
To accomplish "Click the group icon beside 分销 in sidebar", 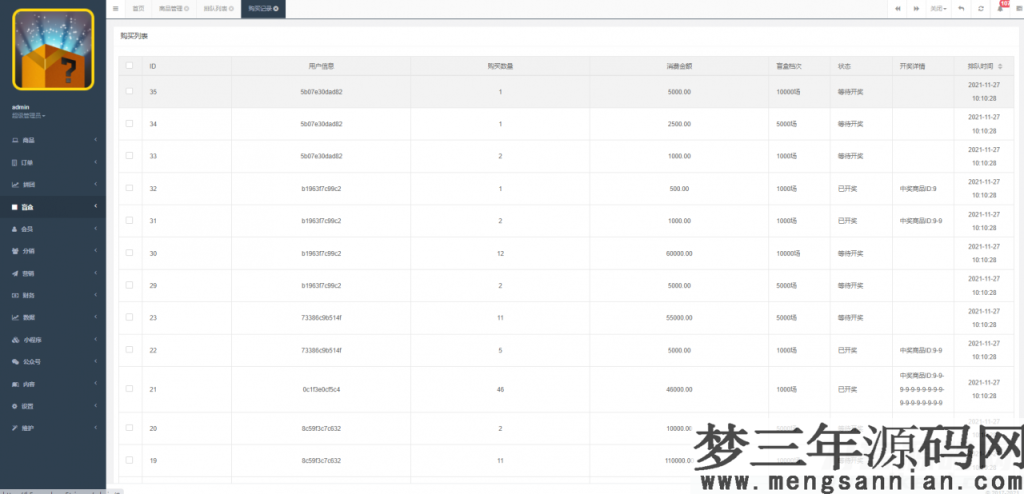I will pyautogui.click(x=15, y=251).
